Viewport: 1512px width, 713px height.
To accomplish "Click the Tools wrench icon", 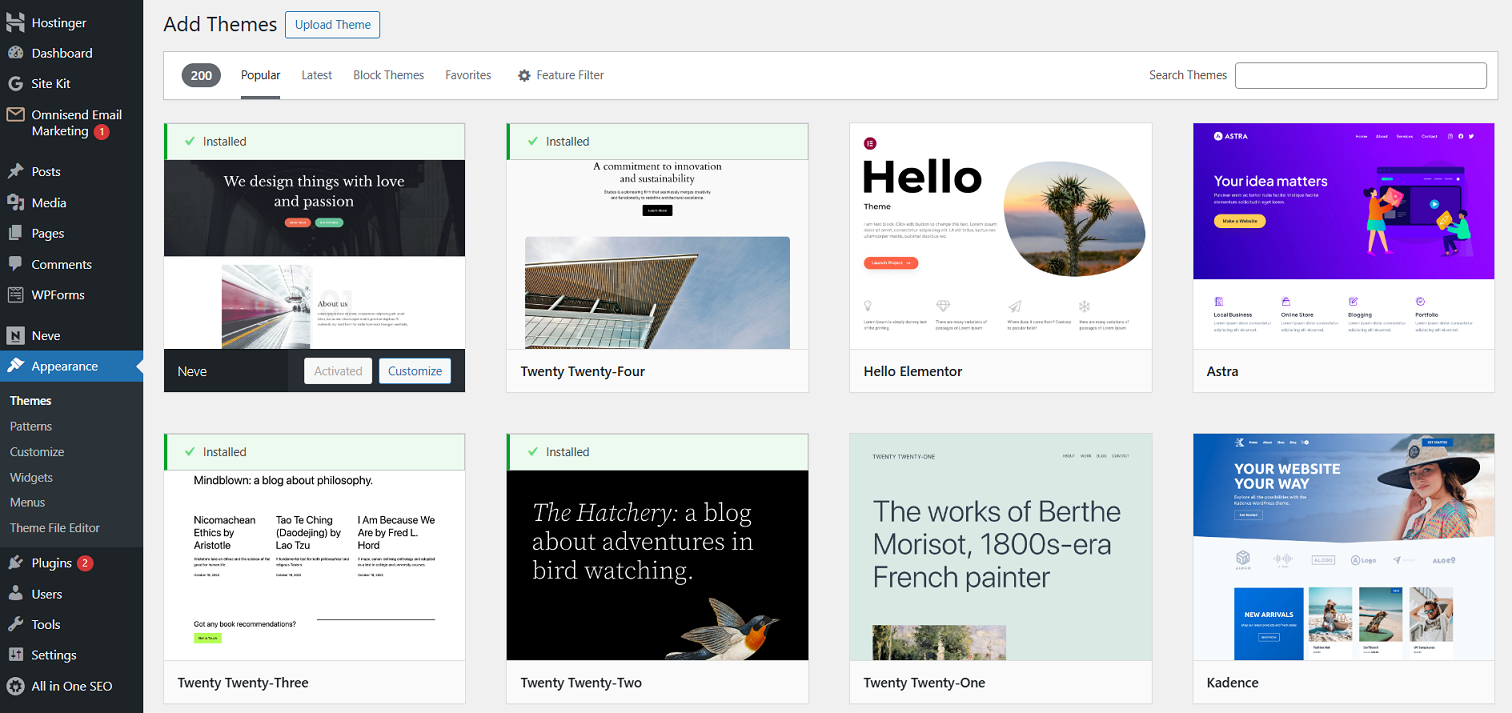I will 15,624.
